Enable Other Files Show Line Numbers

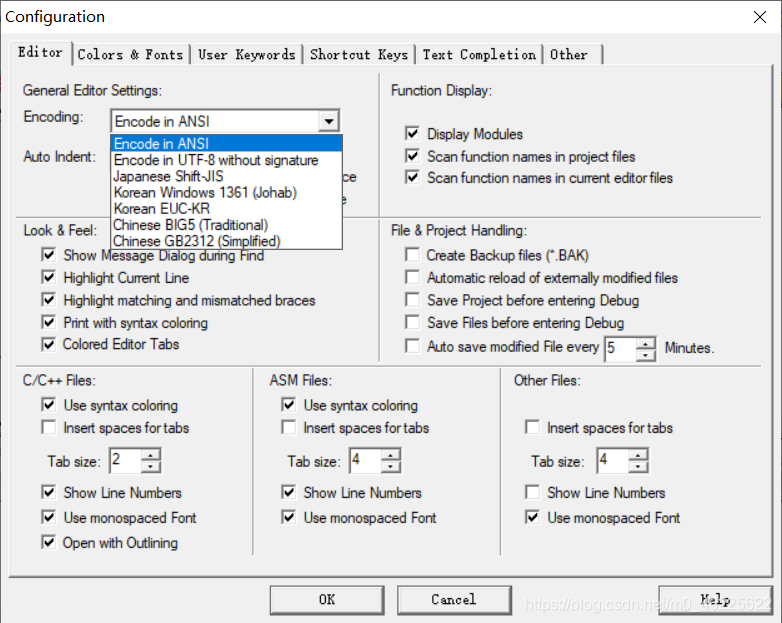click(x=532, y=493)
